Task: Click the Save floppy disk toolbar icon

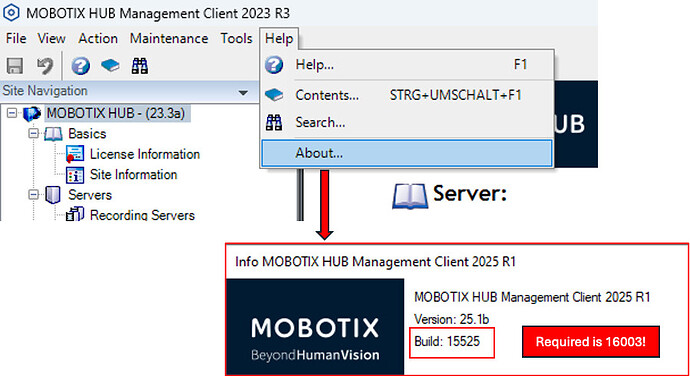Action: pyautogui.click(x=15, y=66)
